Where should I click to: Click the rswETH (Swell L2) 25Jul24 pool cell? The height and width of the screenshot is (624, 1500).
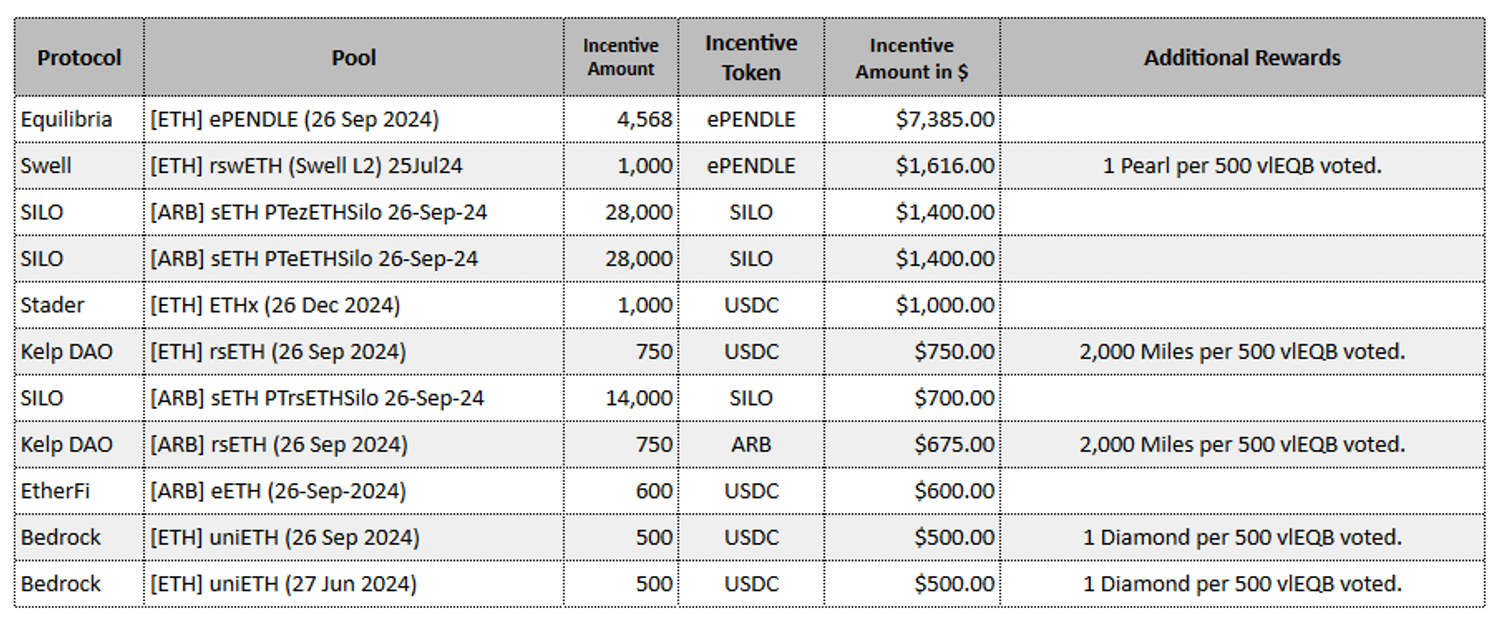pos(307,166)
